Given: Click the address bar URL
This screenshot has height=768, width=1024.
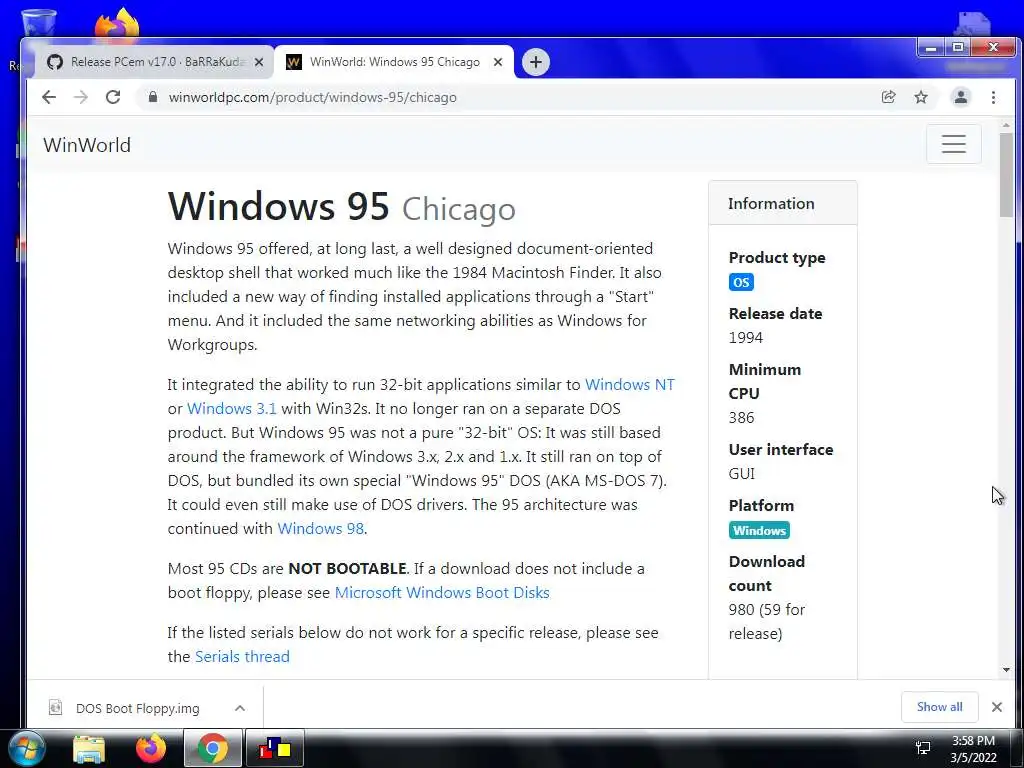Looking at the screenshot, I should (312, 97).
